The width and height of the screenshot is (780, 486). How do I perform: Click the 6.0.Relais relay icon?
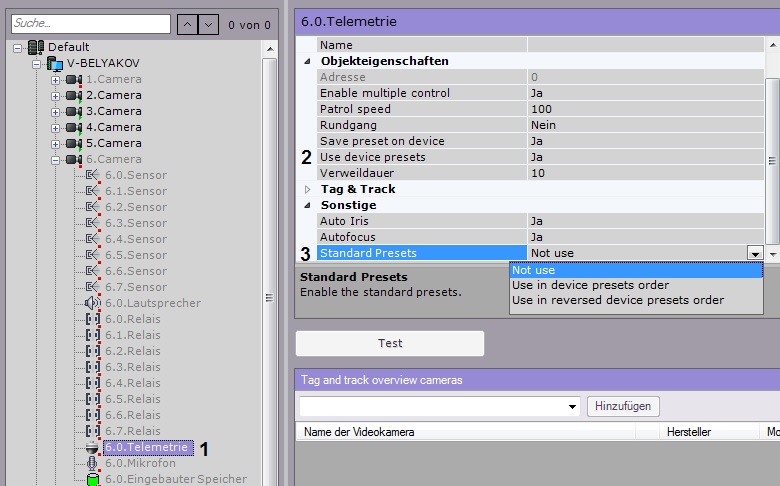pyautogui.click(x=93, y=319)
